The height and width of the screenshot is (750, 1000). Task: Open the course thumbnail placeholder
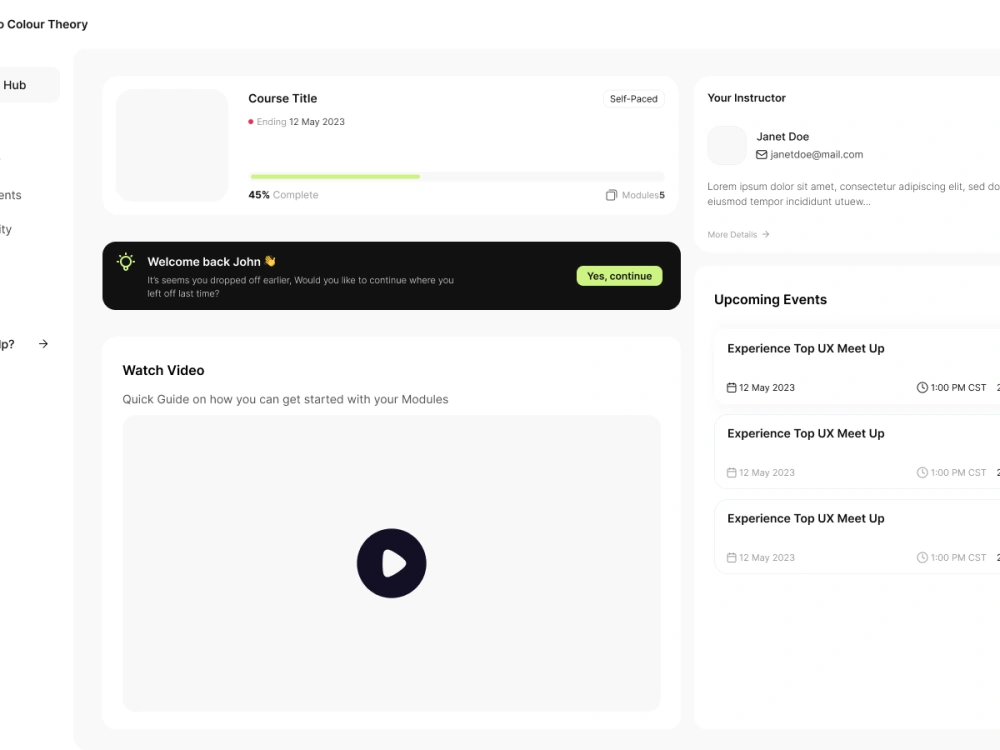172,145
